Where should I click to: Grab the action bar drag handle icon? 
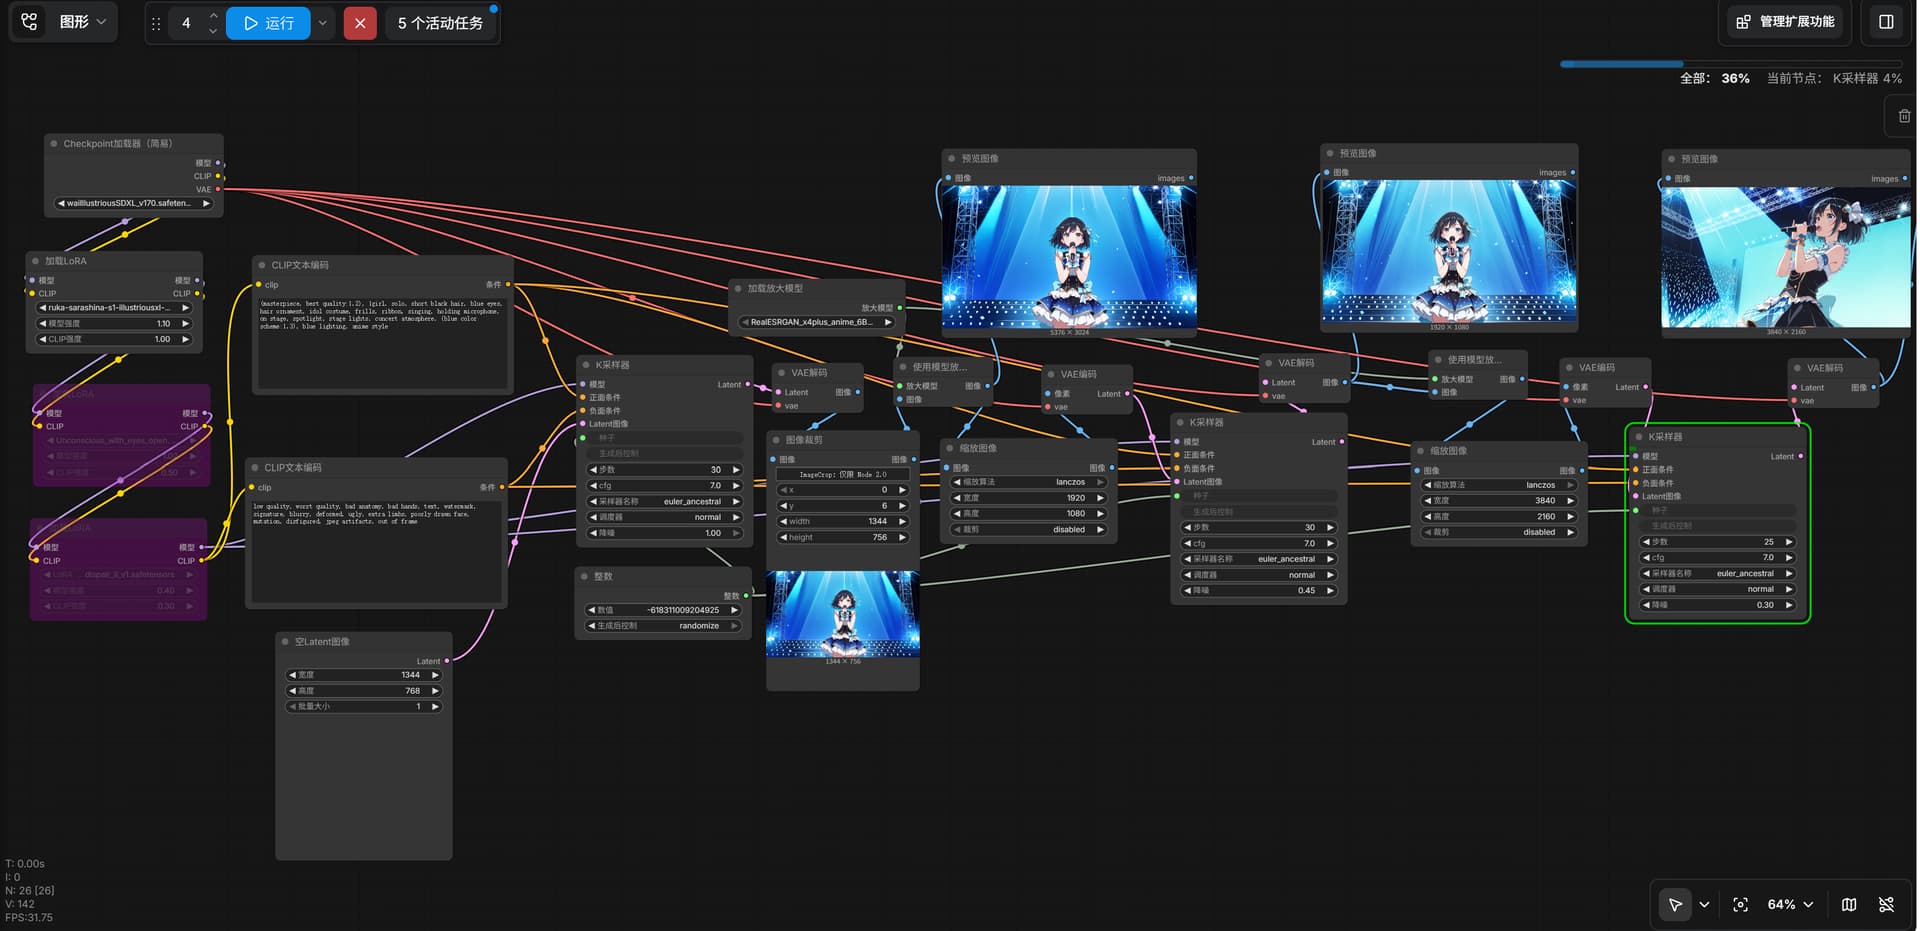tap(156, 23)
